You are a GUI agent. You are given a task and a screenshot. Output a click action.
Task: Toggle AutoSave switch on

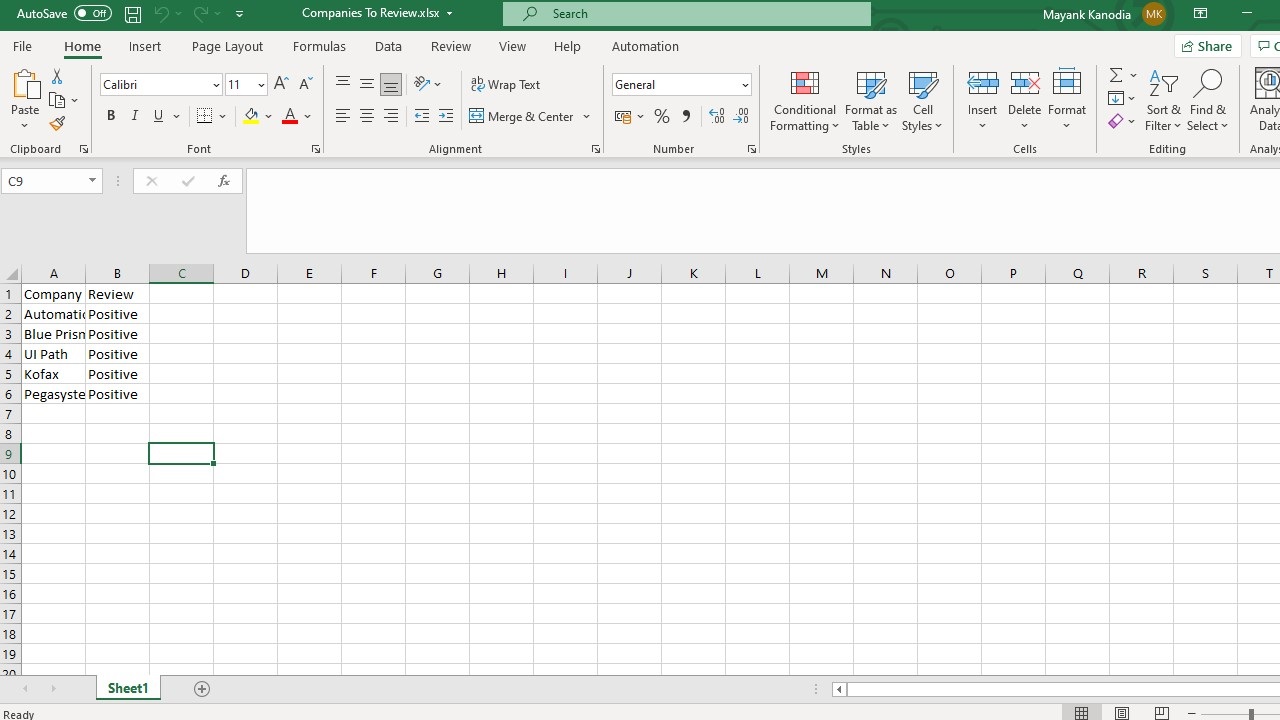pyautogui.click(x=93, y=14)
